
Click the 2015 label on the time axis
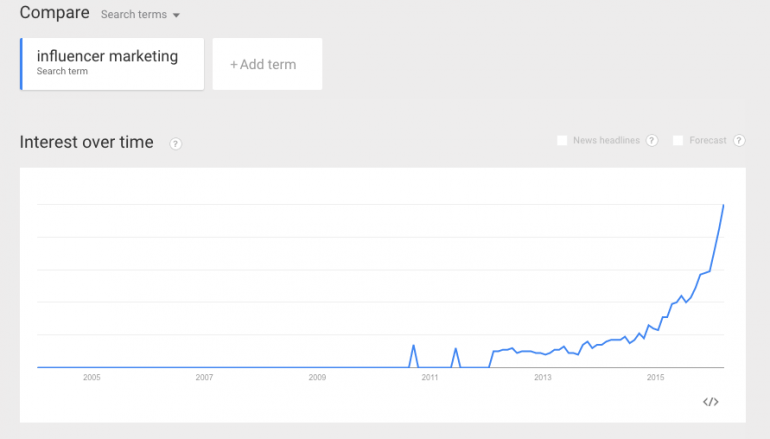(655, 377)
